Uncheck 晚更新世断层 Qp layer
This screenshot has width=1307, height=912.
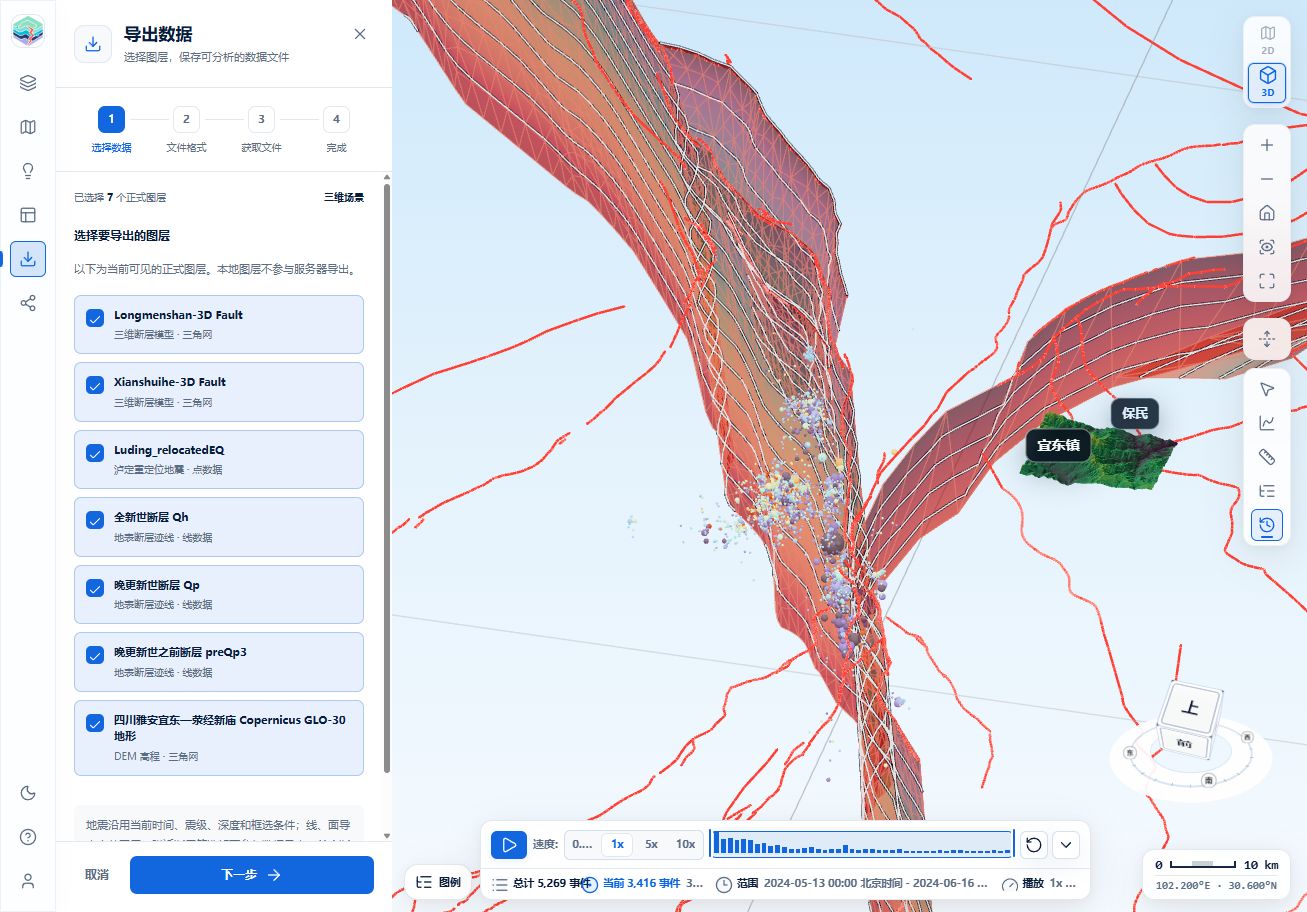pos(95,588)
